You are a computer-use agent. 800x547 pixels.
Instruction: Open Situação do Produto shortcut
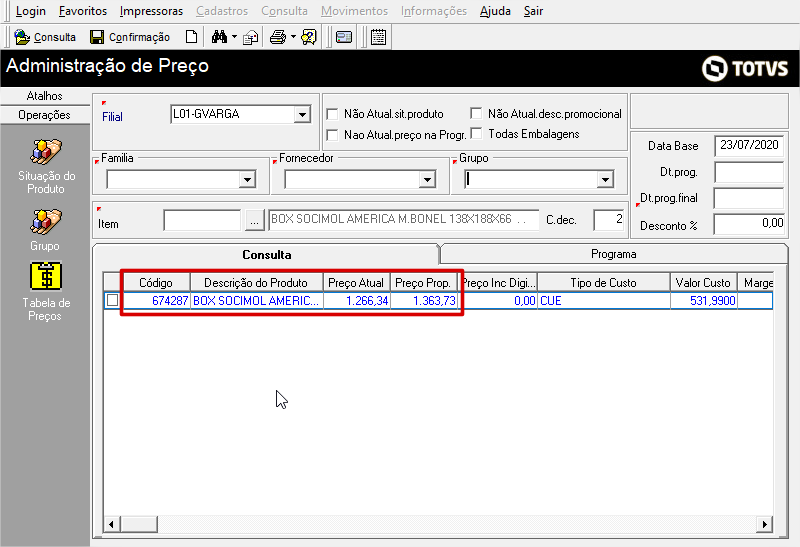pos(46,166)
